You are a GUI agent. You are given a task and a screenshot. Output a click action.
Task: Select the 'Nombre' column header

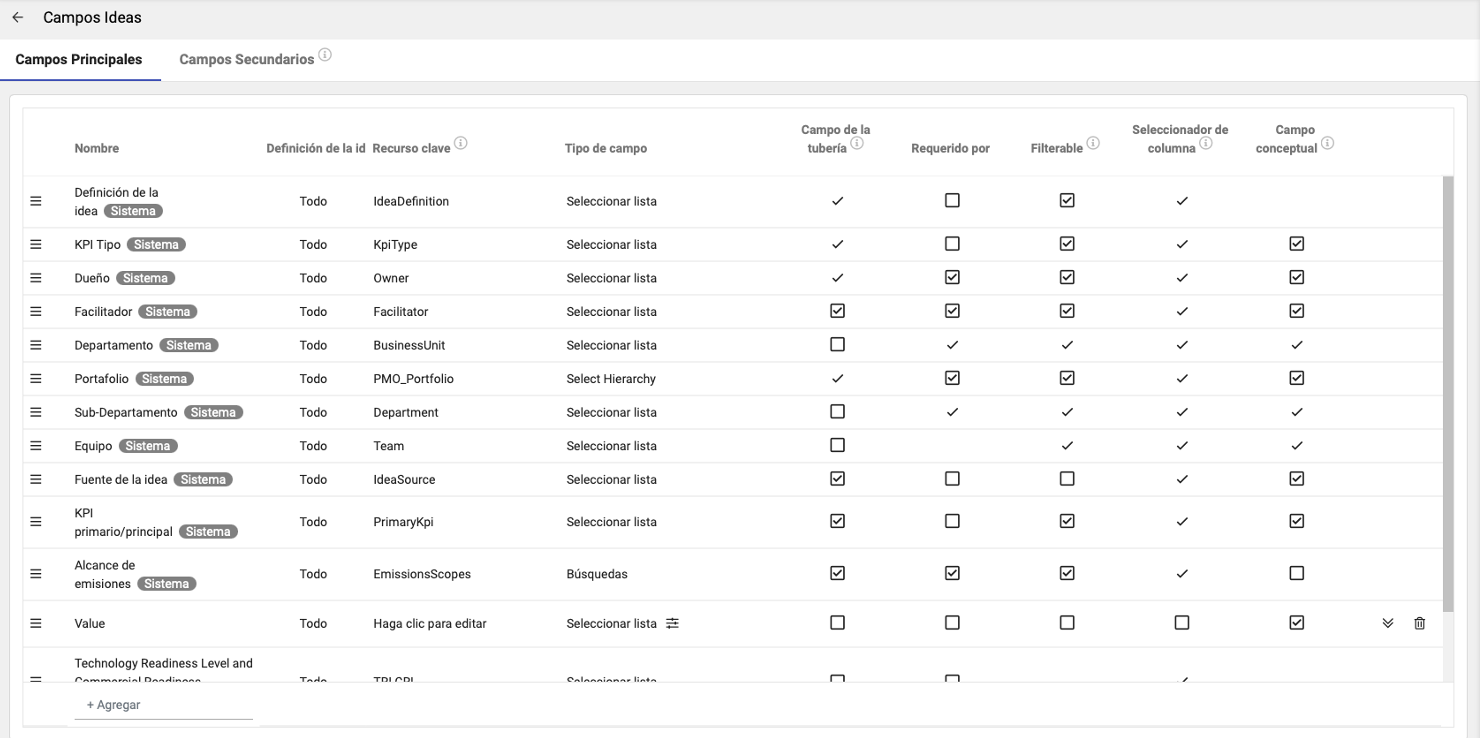[97, 148]
